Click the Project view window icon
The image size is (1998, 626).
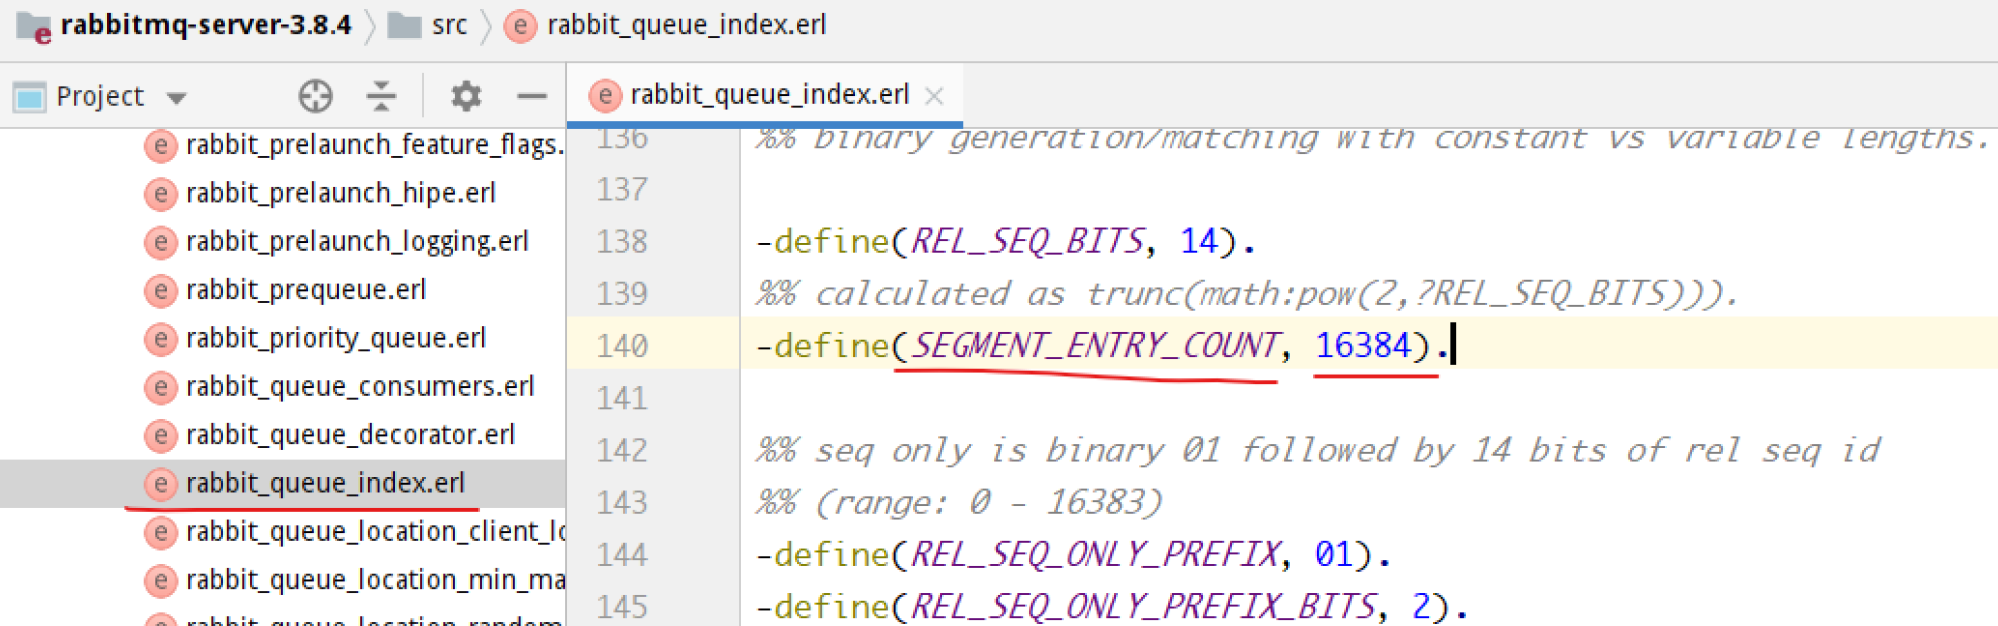tap(29, 97)
